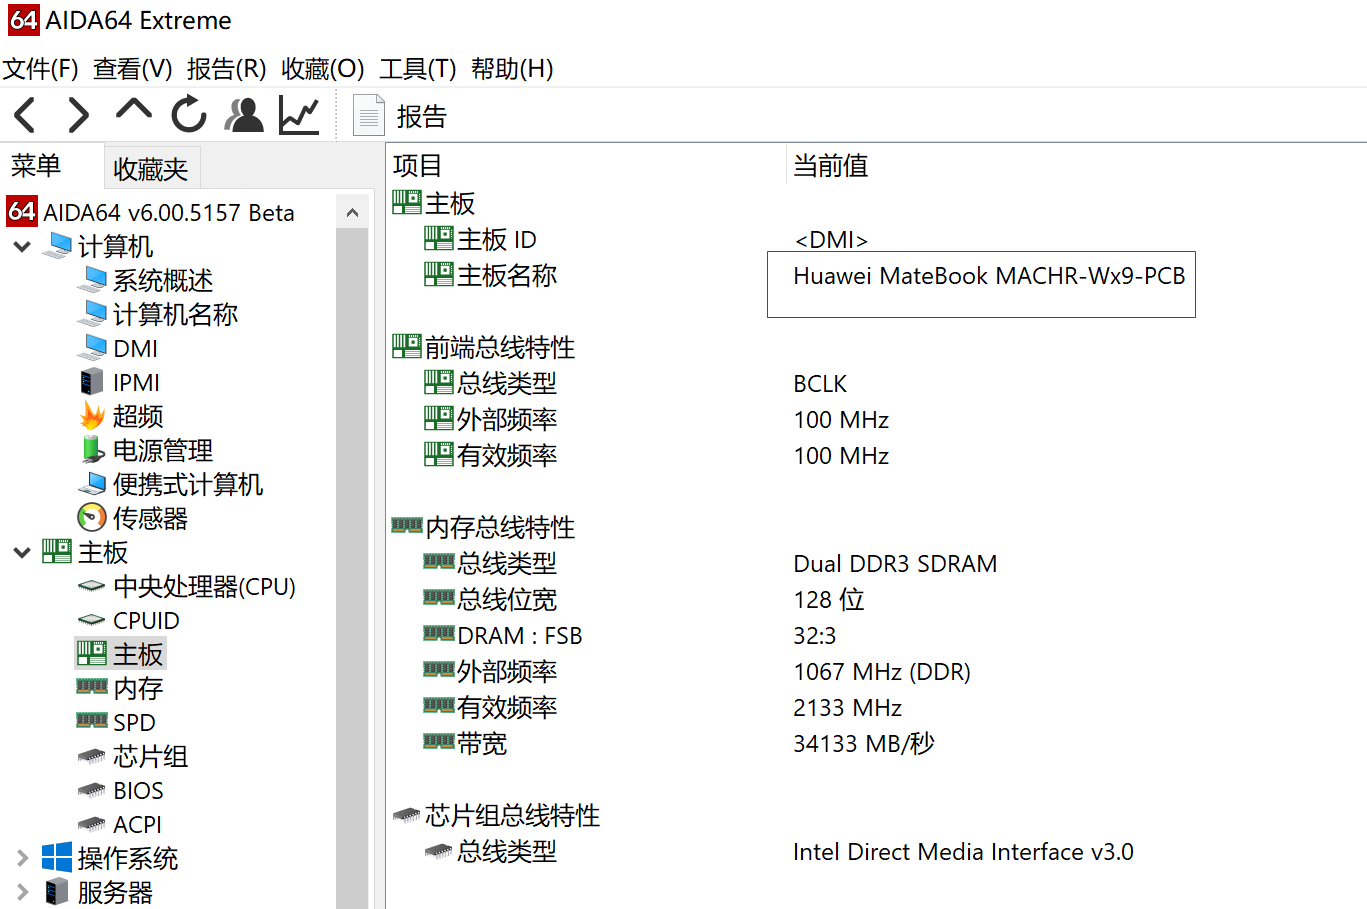This screenshot has height=909, width=1367.
Task: Refresh the current page
Action: tap(188, 114)
